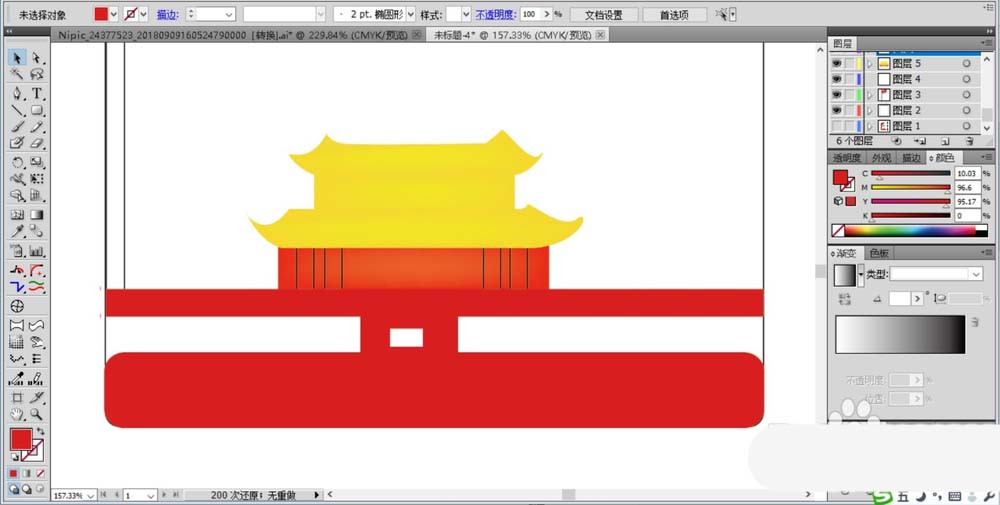Hide 图层 3 using its eye icon

[837, 95]
